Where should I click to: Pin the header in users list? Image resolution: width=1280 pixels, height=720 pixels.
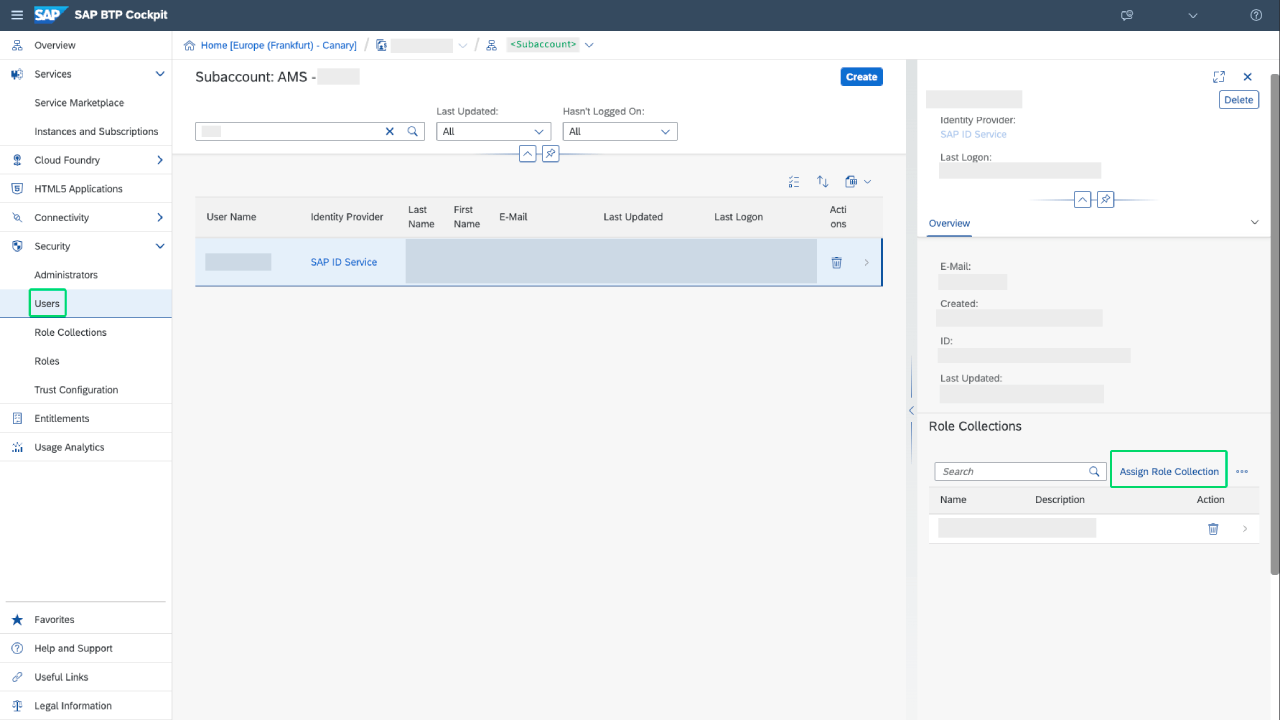(x=550, y=154)
